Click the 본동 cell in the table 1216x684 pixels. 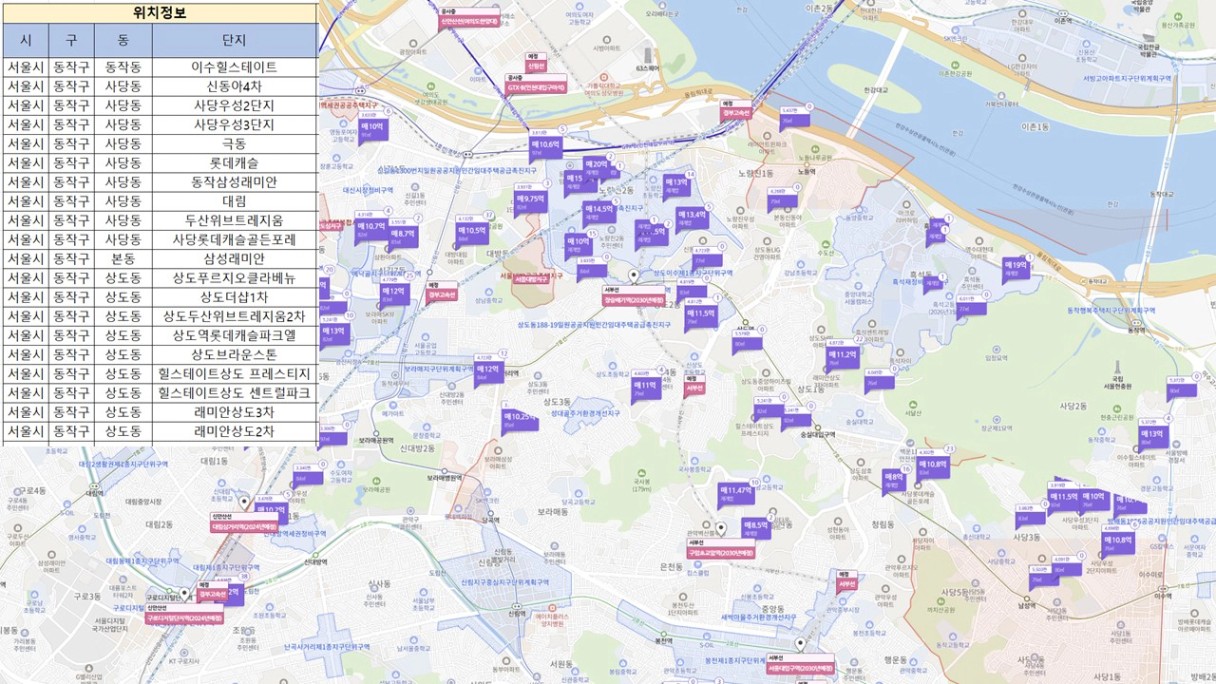coord(123,258)
